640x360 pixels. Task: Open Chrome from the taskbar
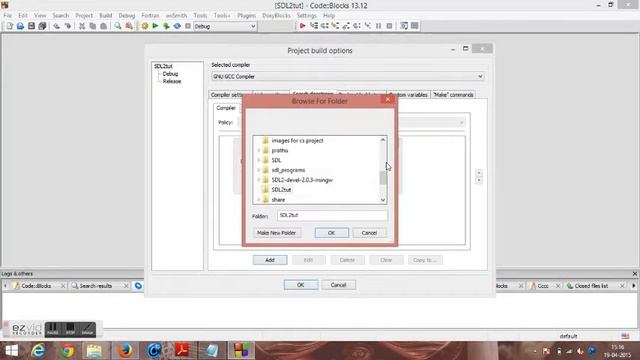(x=67, y=351)
